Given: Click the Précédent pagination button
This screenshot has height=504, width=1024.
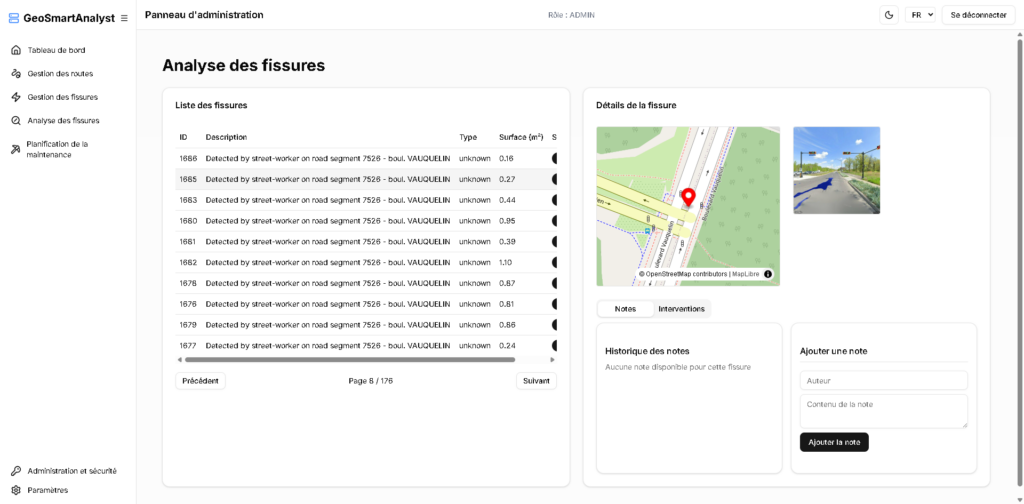Looking at the screenshot, I should [x=200, y=381].
